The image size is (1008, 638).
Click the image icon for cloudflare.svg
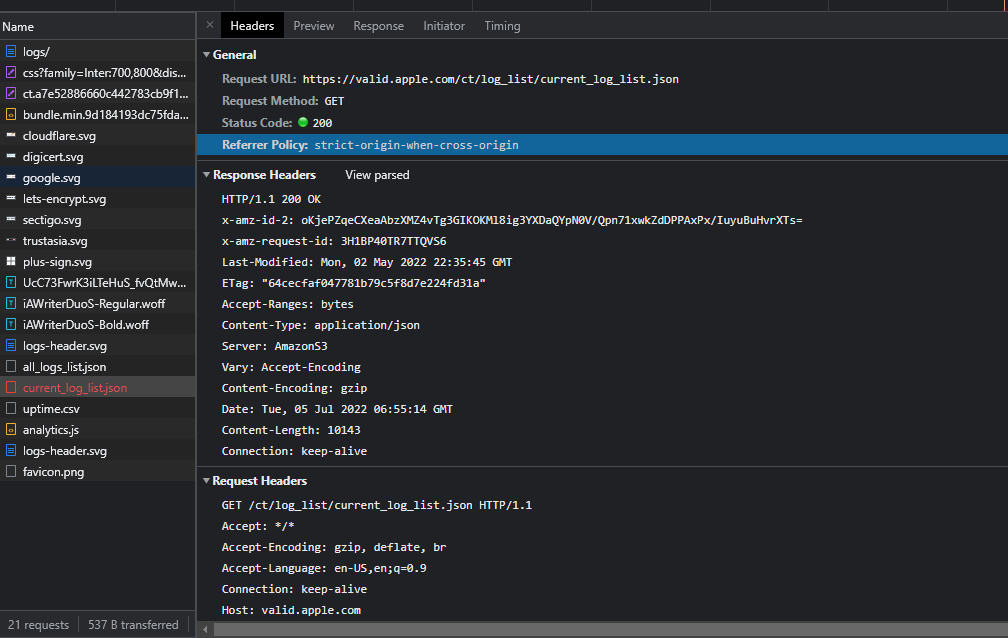tap(11, 135)
